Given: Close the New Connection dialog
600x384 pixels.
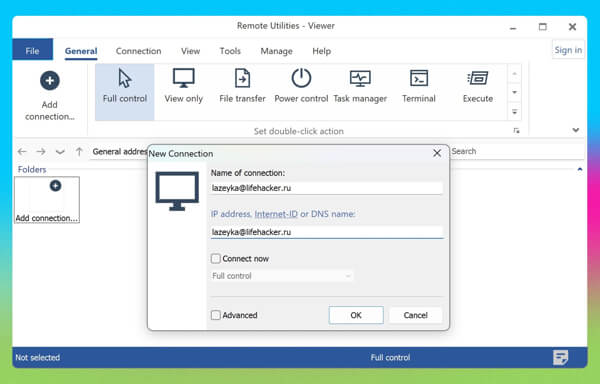Looking at the screenshot, I should pos(437,153).
